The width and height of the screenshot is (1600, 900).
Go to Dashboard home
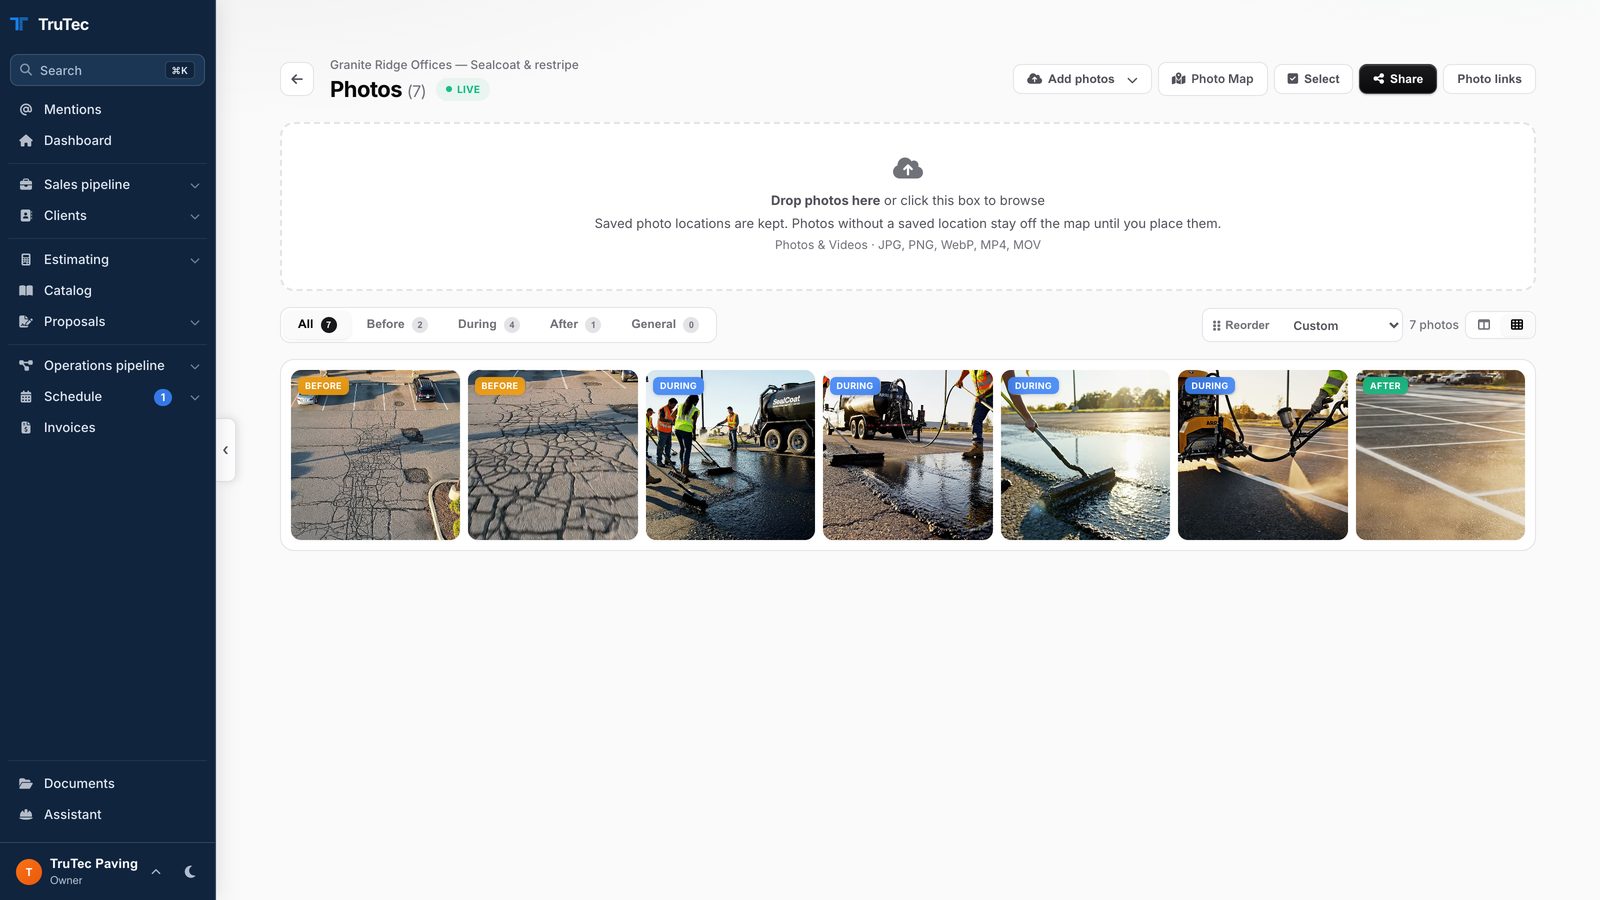pos(108,140)
